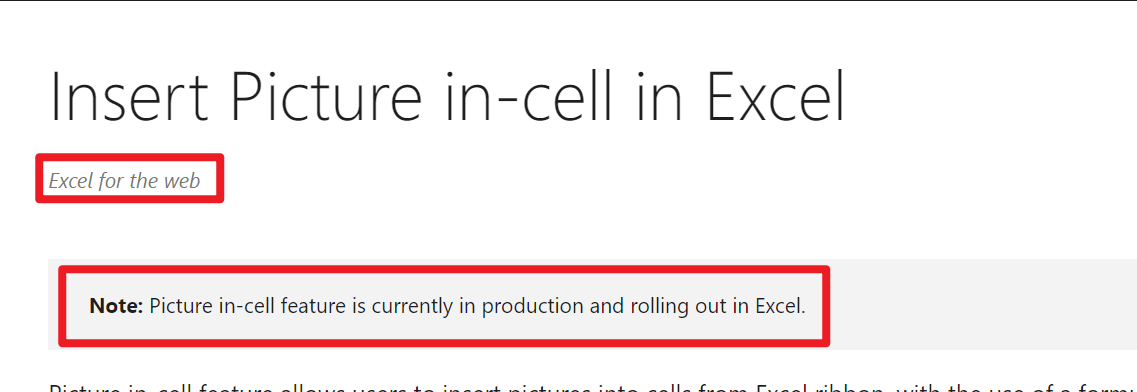
Task: Click the red outline around the note
Action: (x=444, y=269)
